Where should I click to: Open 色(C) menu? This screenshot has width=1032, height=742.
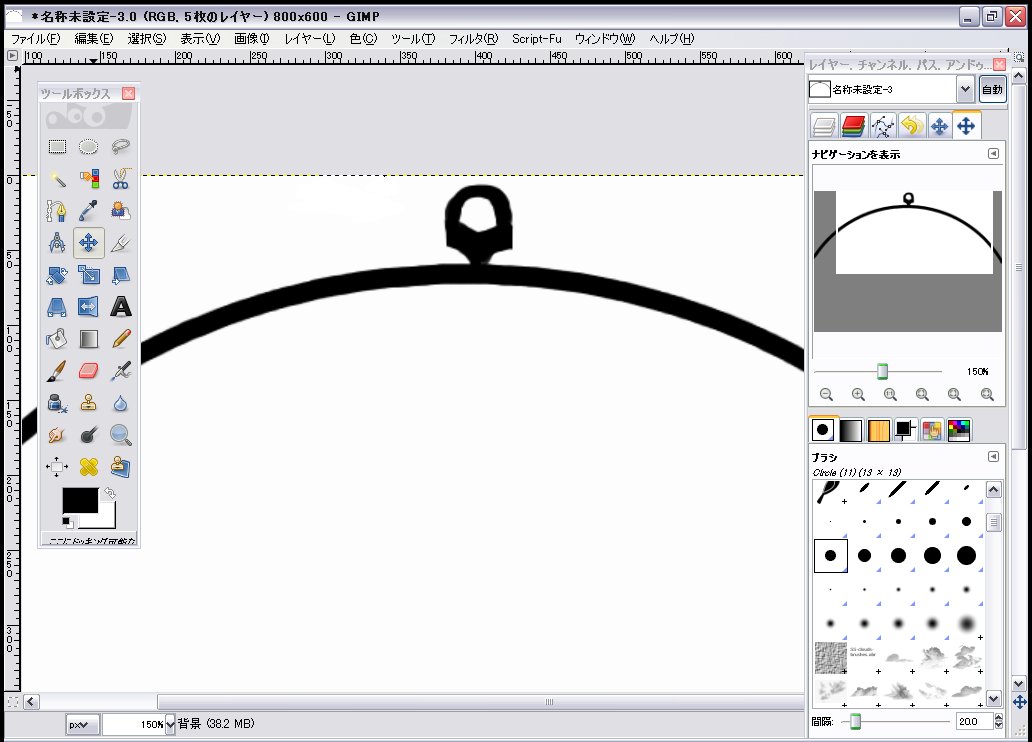(363, 39)
